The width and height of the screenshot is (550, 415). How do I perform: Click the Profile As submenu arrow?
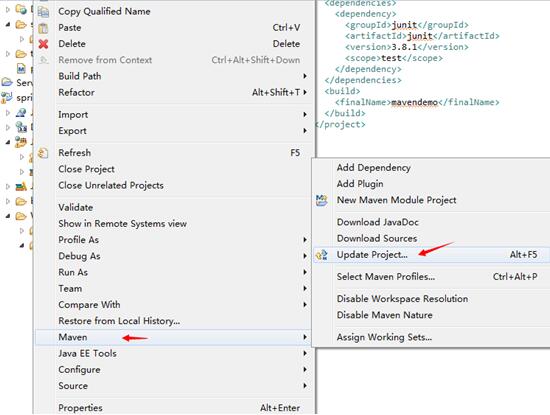pos(305,240)
